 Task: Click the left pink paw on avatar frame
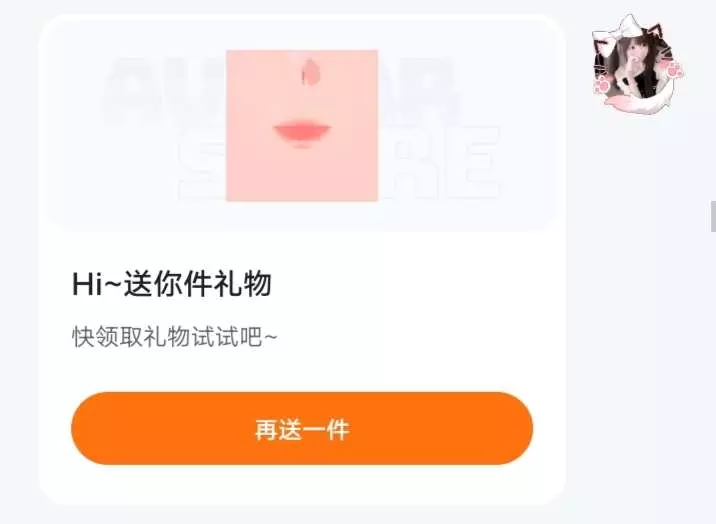click(x=601, y=85)
